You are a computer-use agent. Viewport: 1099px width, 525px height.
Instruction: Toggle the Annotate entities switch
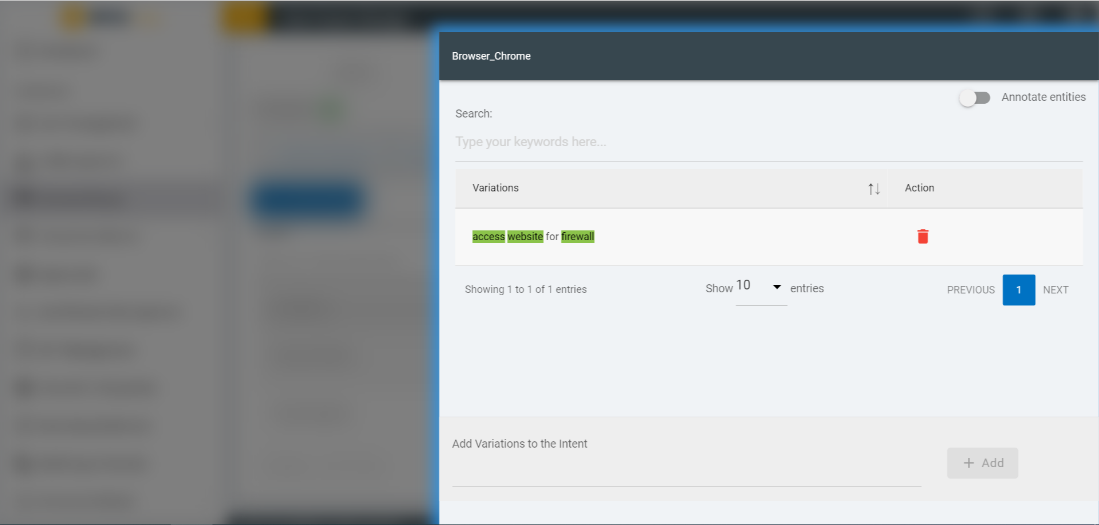tap(975, 98)
